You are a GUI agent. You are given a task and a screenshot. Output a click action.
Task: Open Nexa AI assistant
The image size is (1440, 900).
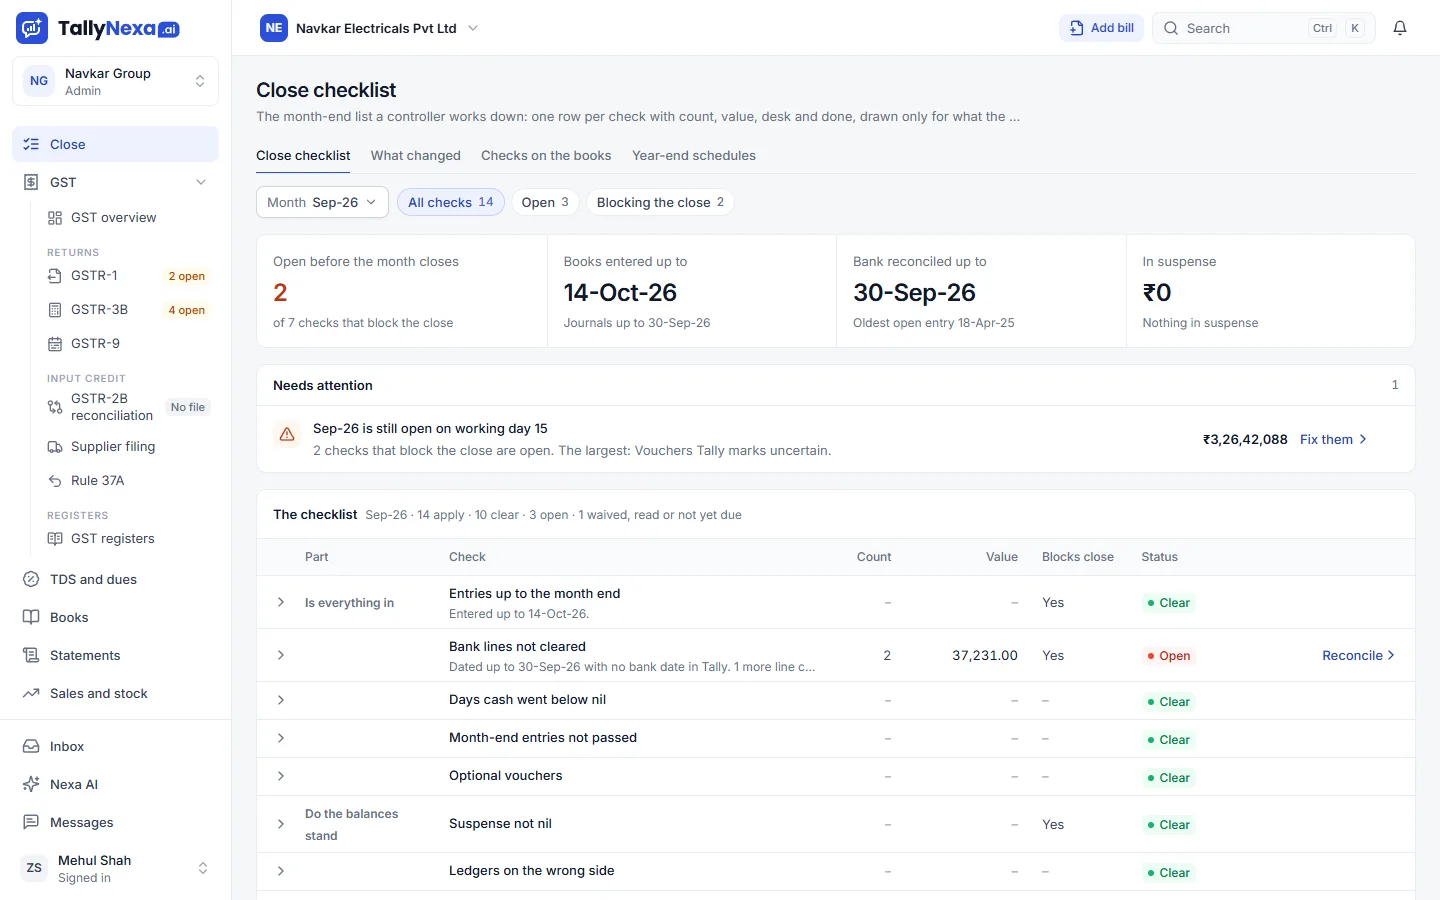click(115, 784)
